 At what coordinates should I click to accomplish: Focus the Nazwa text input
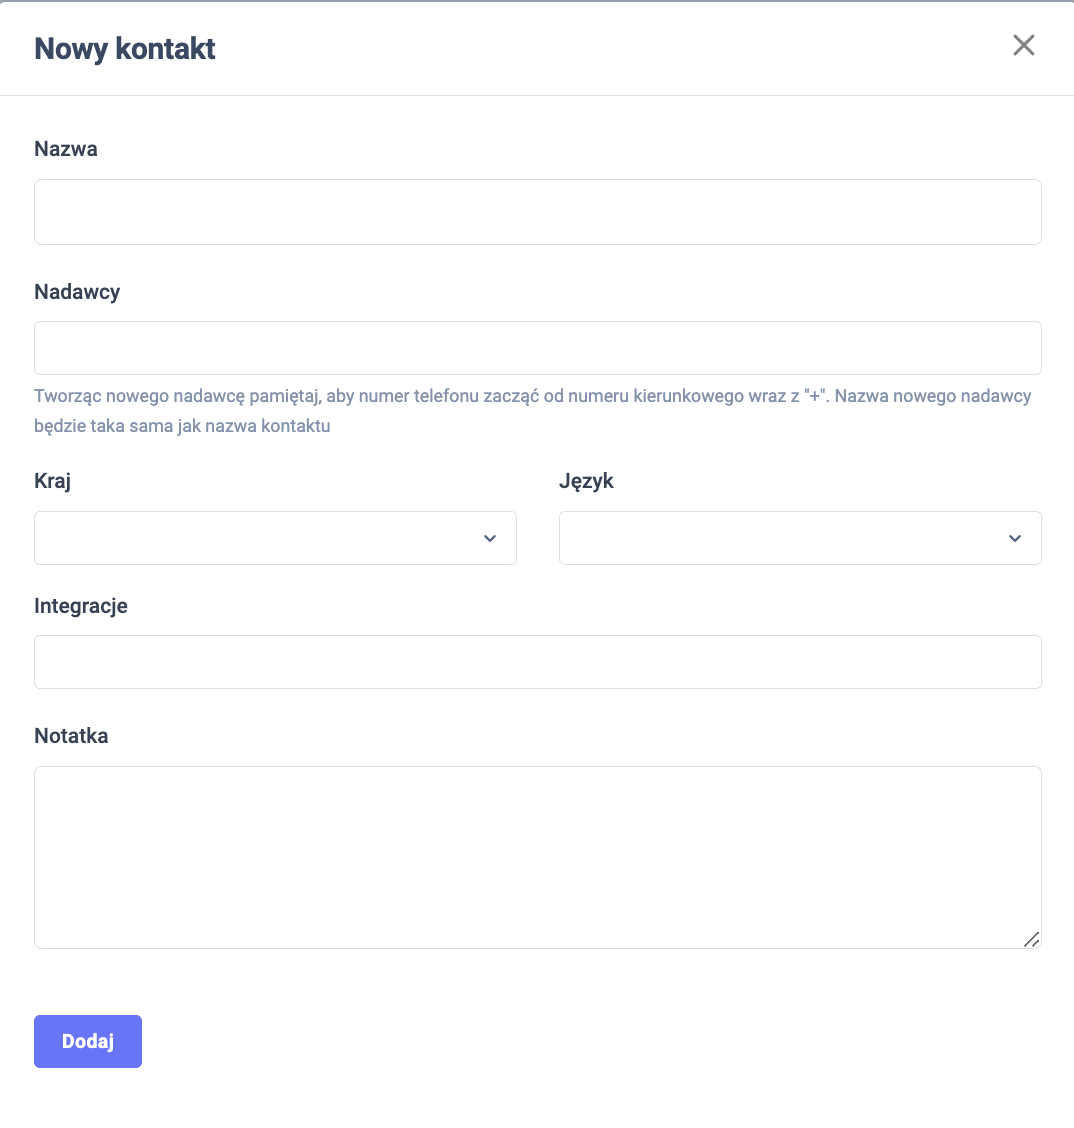[x=537, y=212]
